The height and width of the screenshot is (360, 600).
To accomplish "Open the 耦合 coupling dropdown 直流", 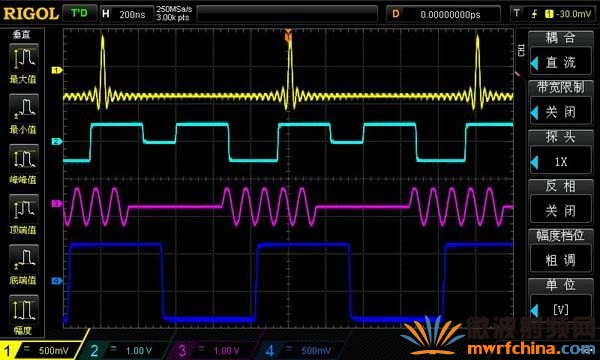I will [560, 62].
